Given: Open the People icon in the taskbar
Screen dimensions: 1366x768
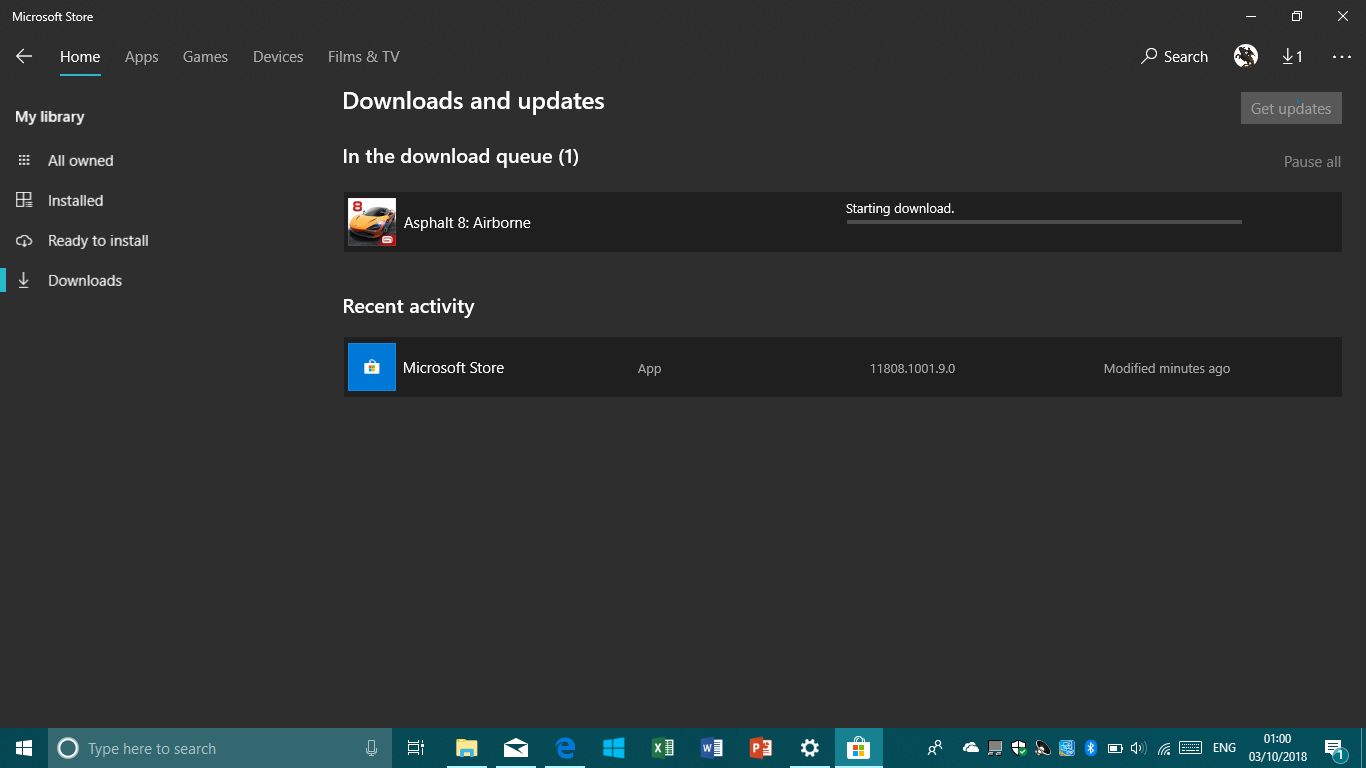Looking at the screenshot, I should tap(935, 748).
